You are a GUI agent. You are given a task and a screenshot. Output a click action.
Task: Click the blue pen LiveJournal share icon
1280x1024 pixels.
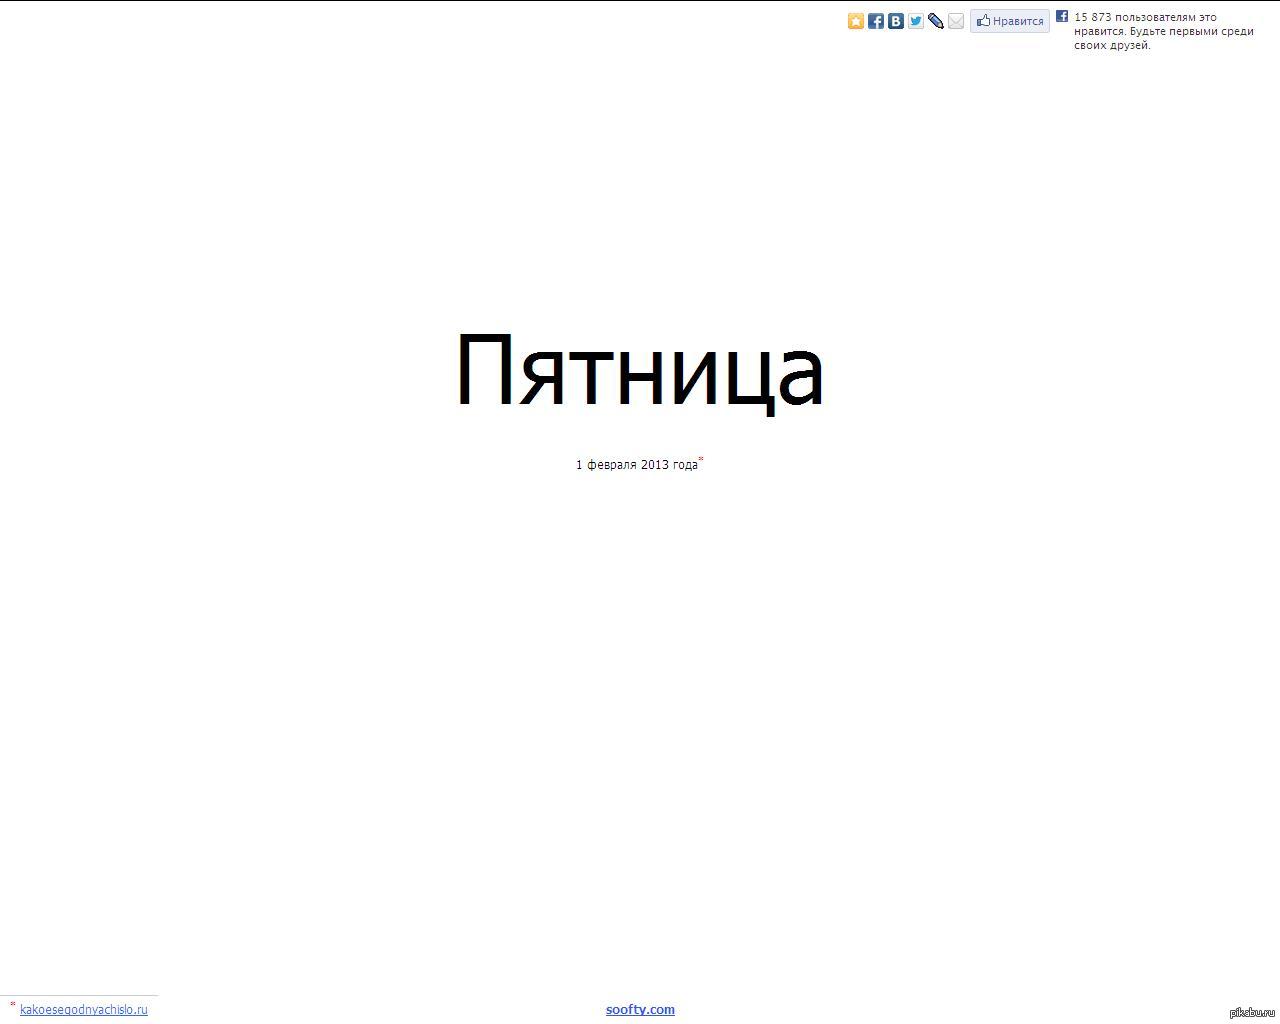click(936, 21)
